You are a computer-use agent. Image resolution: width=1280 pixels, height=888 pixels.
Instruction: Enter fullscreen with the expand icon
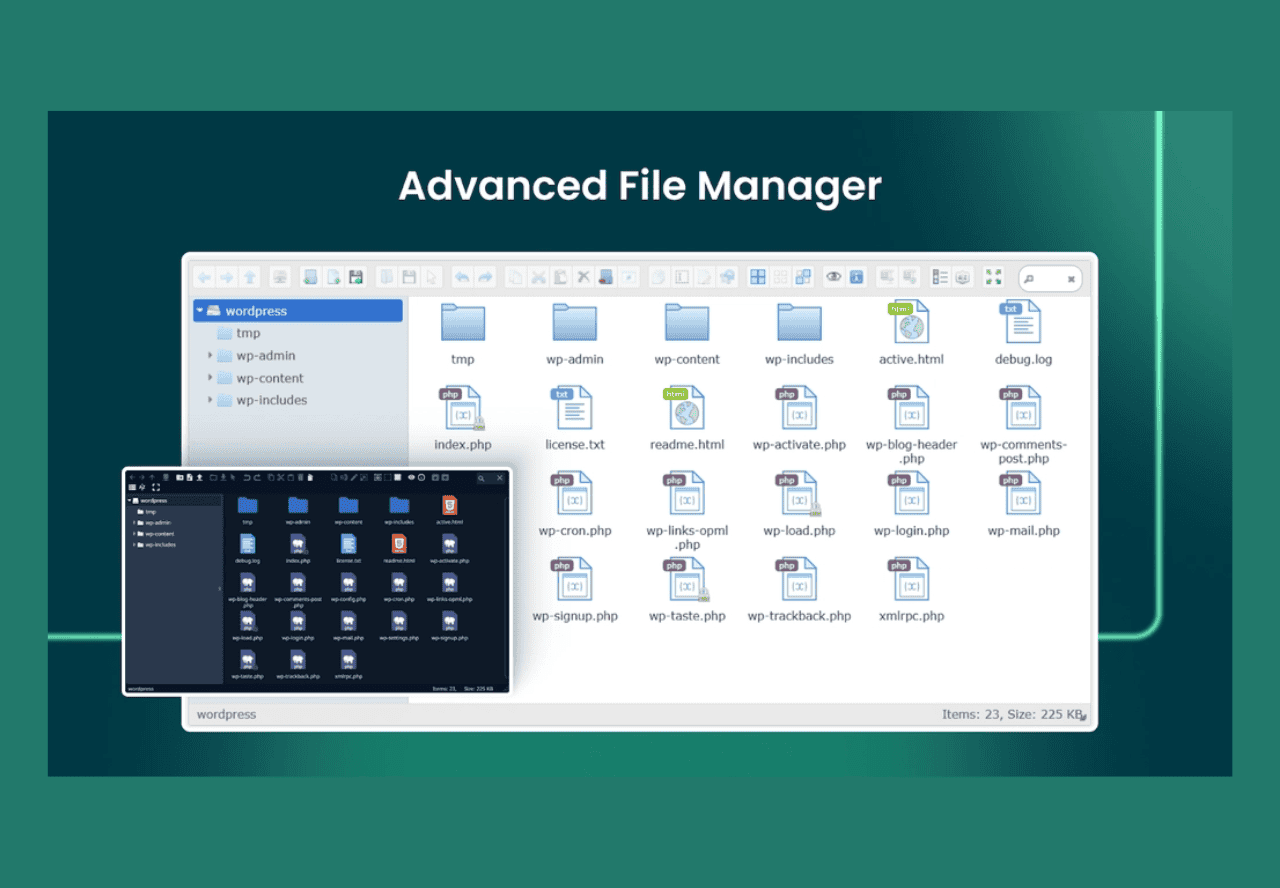(x=993, y=277)
